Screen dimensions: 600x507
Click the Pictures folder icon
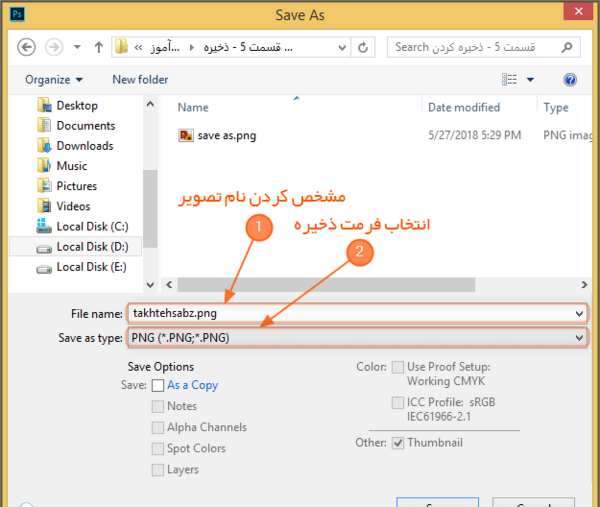(x=44, y=186)
